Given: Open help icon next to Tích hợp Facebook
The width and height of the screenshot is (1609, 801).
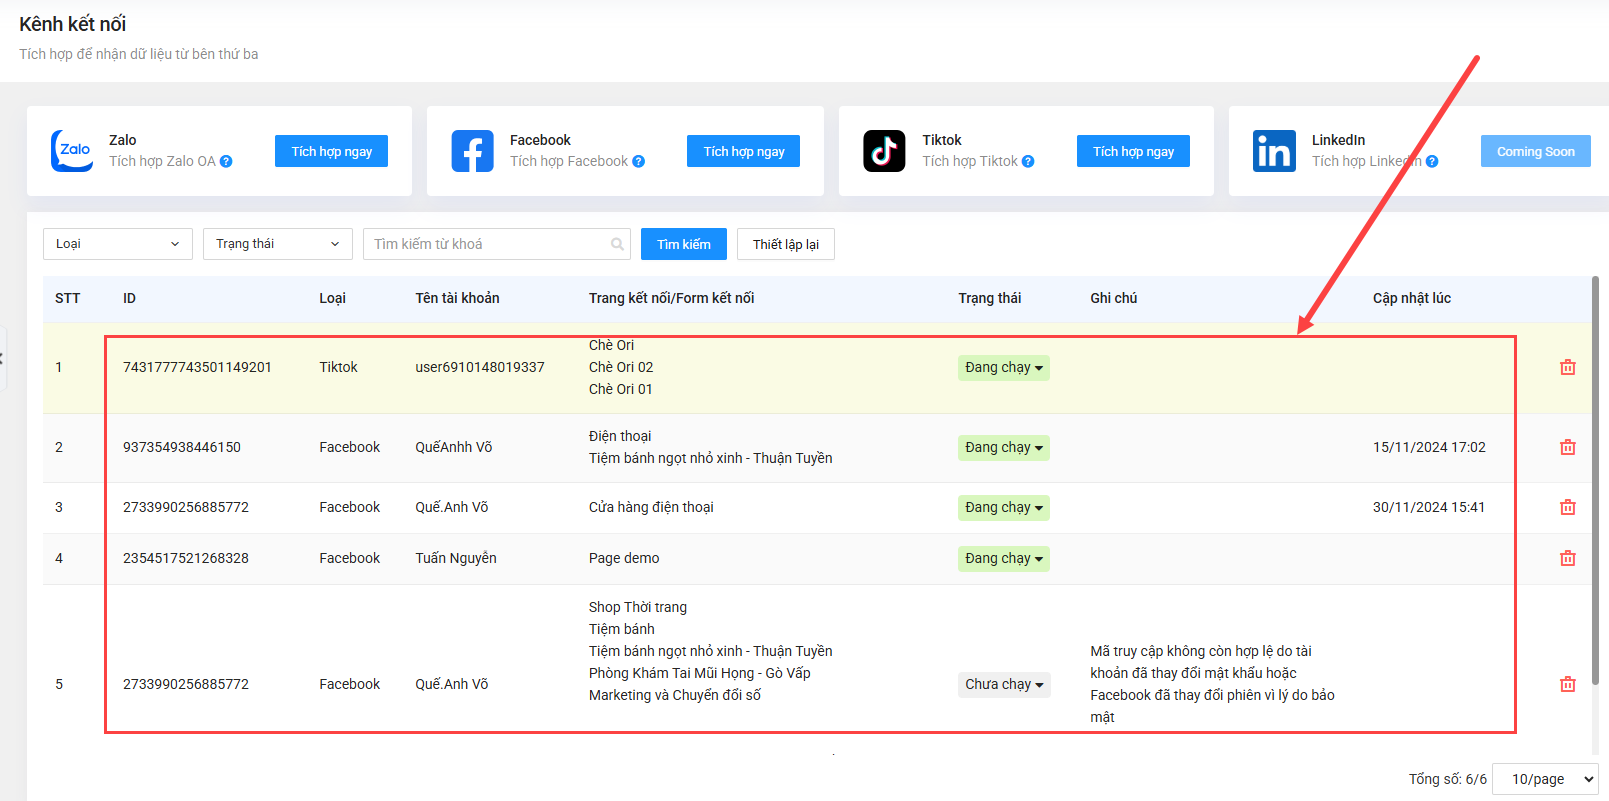Looking at the screenshot, I should (x=638, y=161).
